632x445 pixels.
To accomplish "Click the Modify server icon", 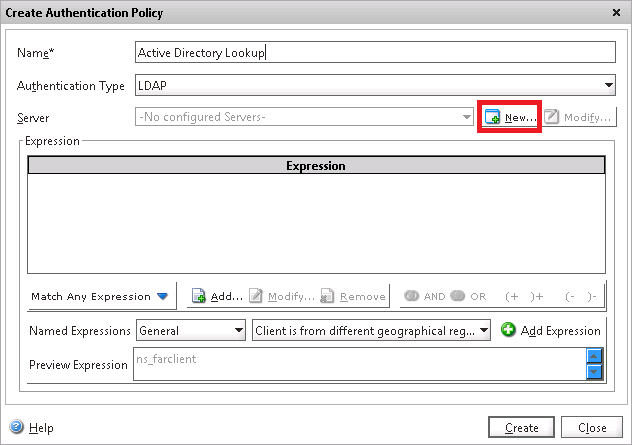I will coord(552,118).
